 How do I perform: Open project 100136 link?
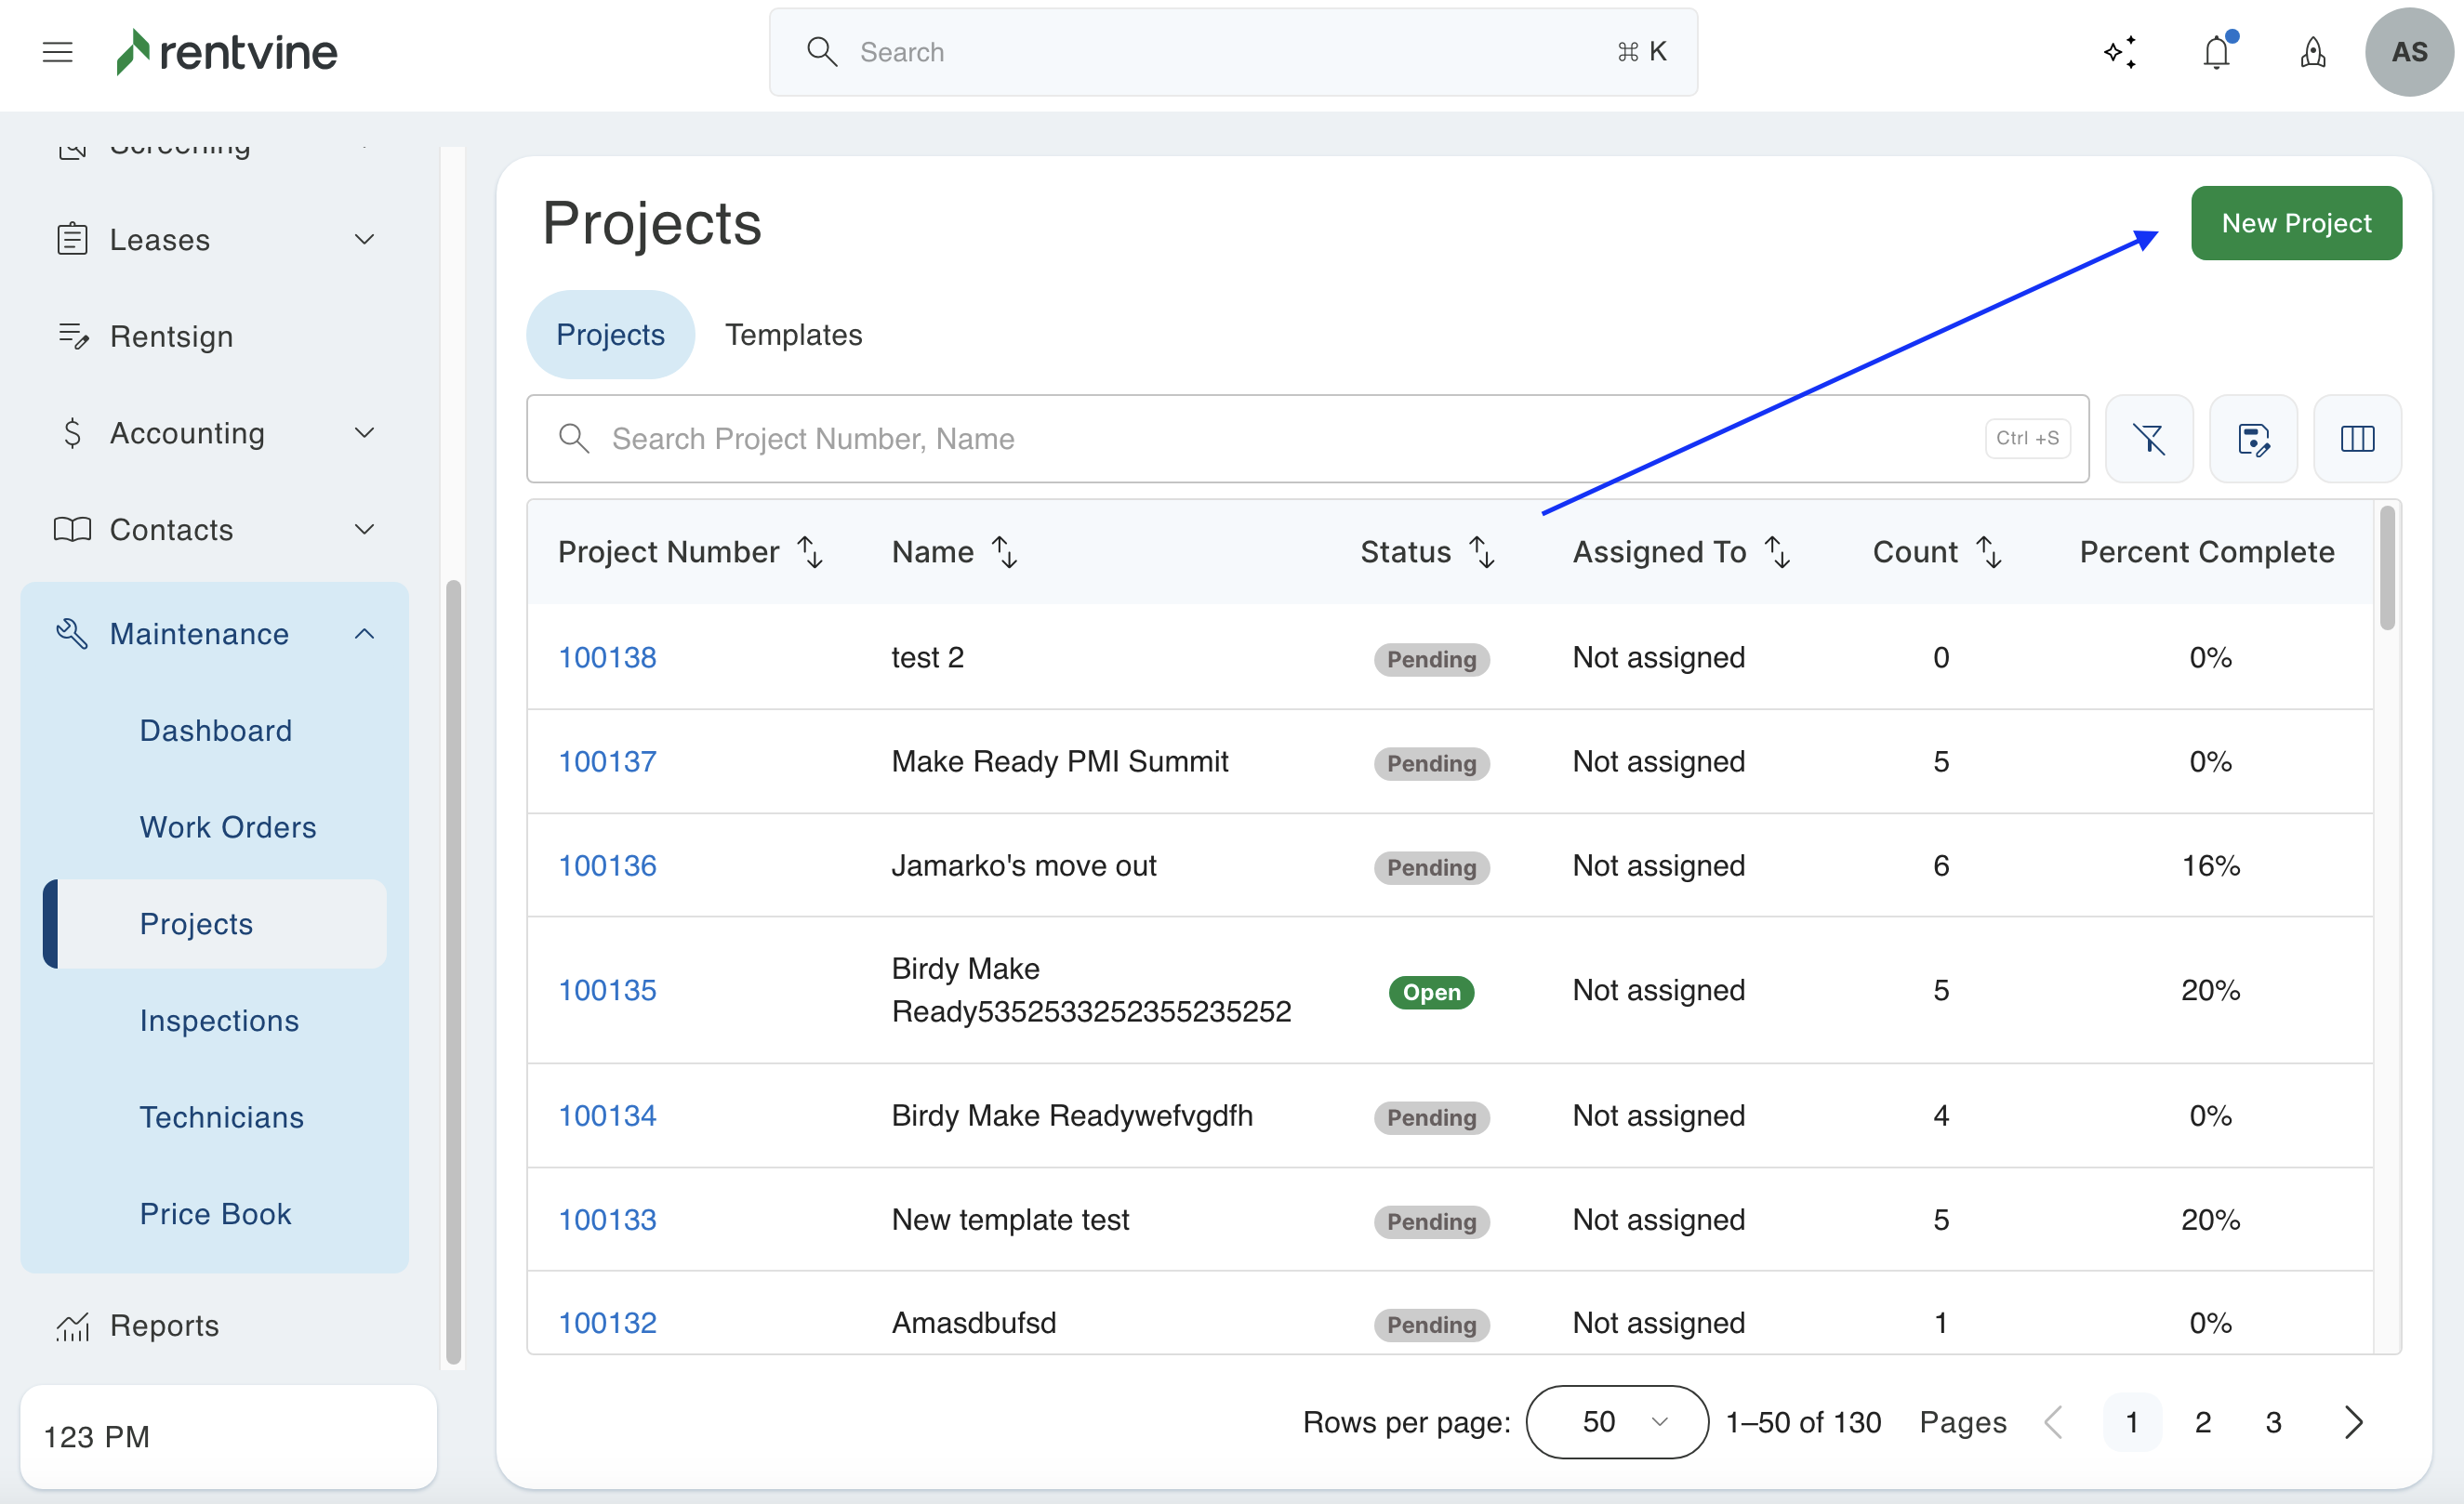click(607, 865)
